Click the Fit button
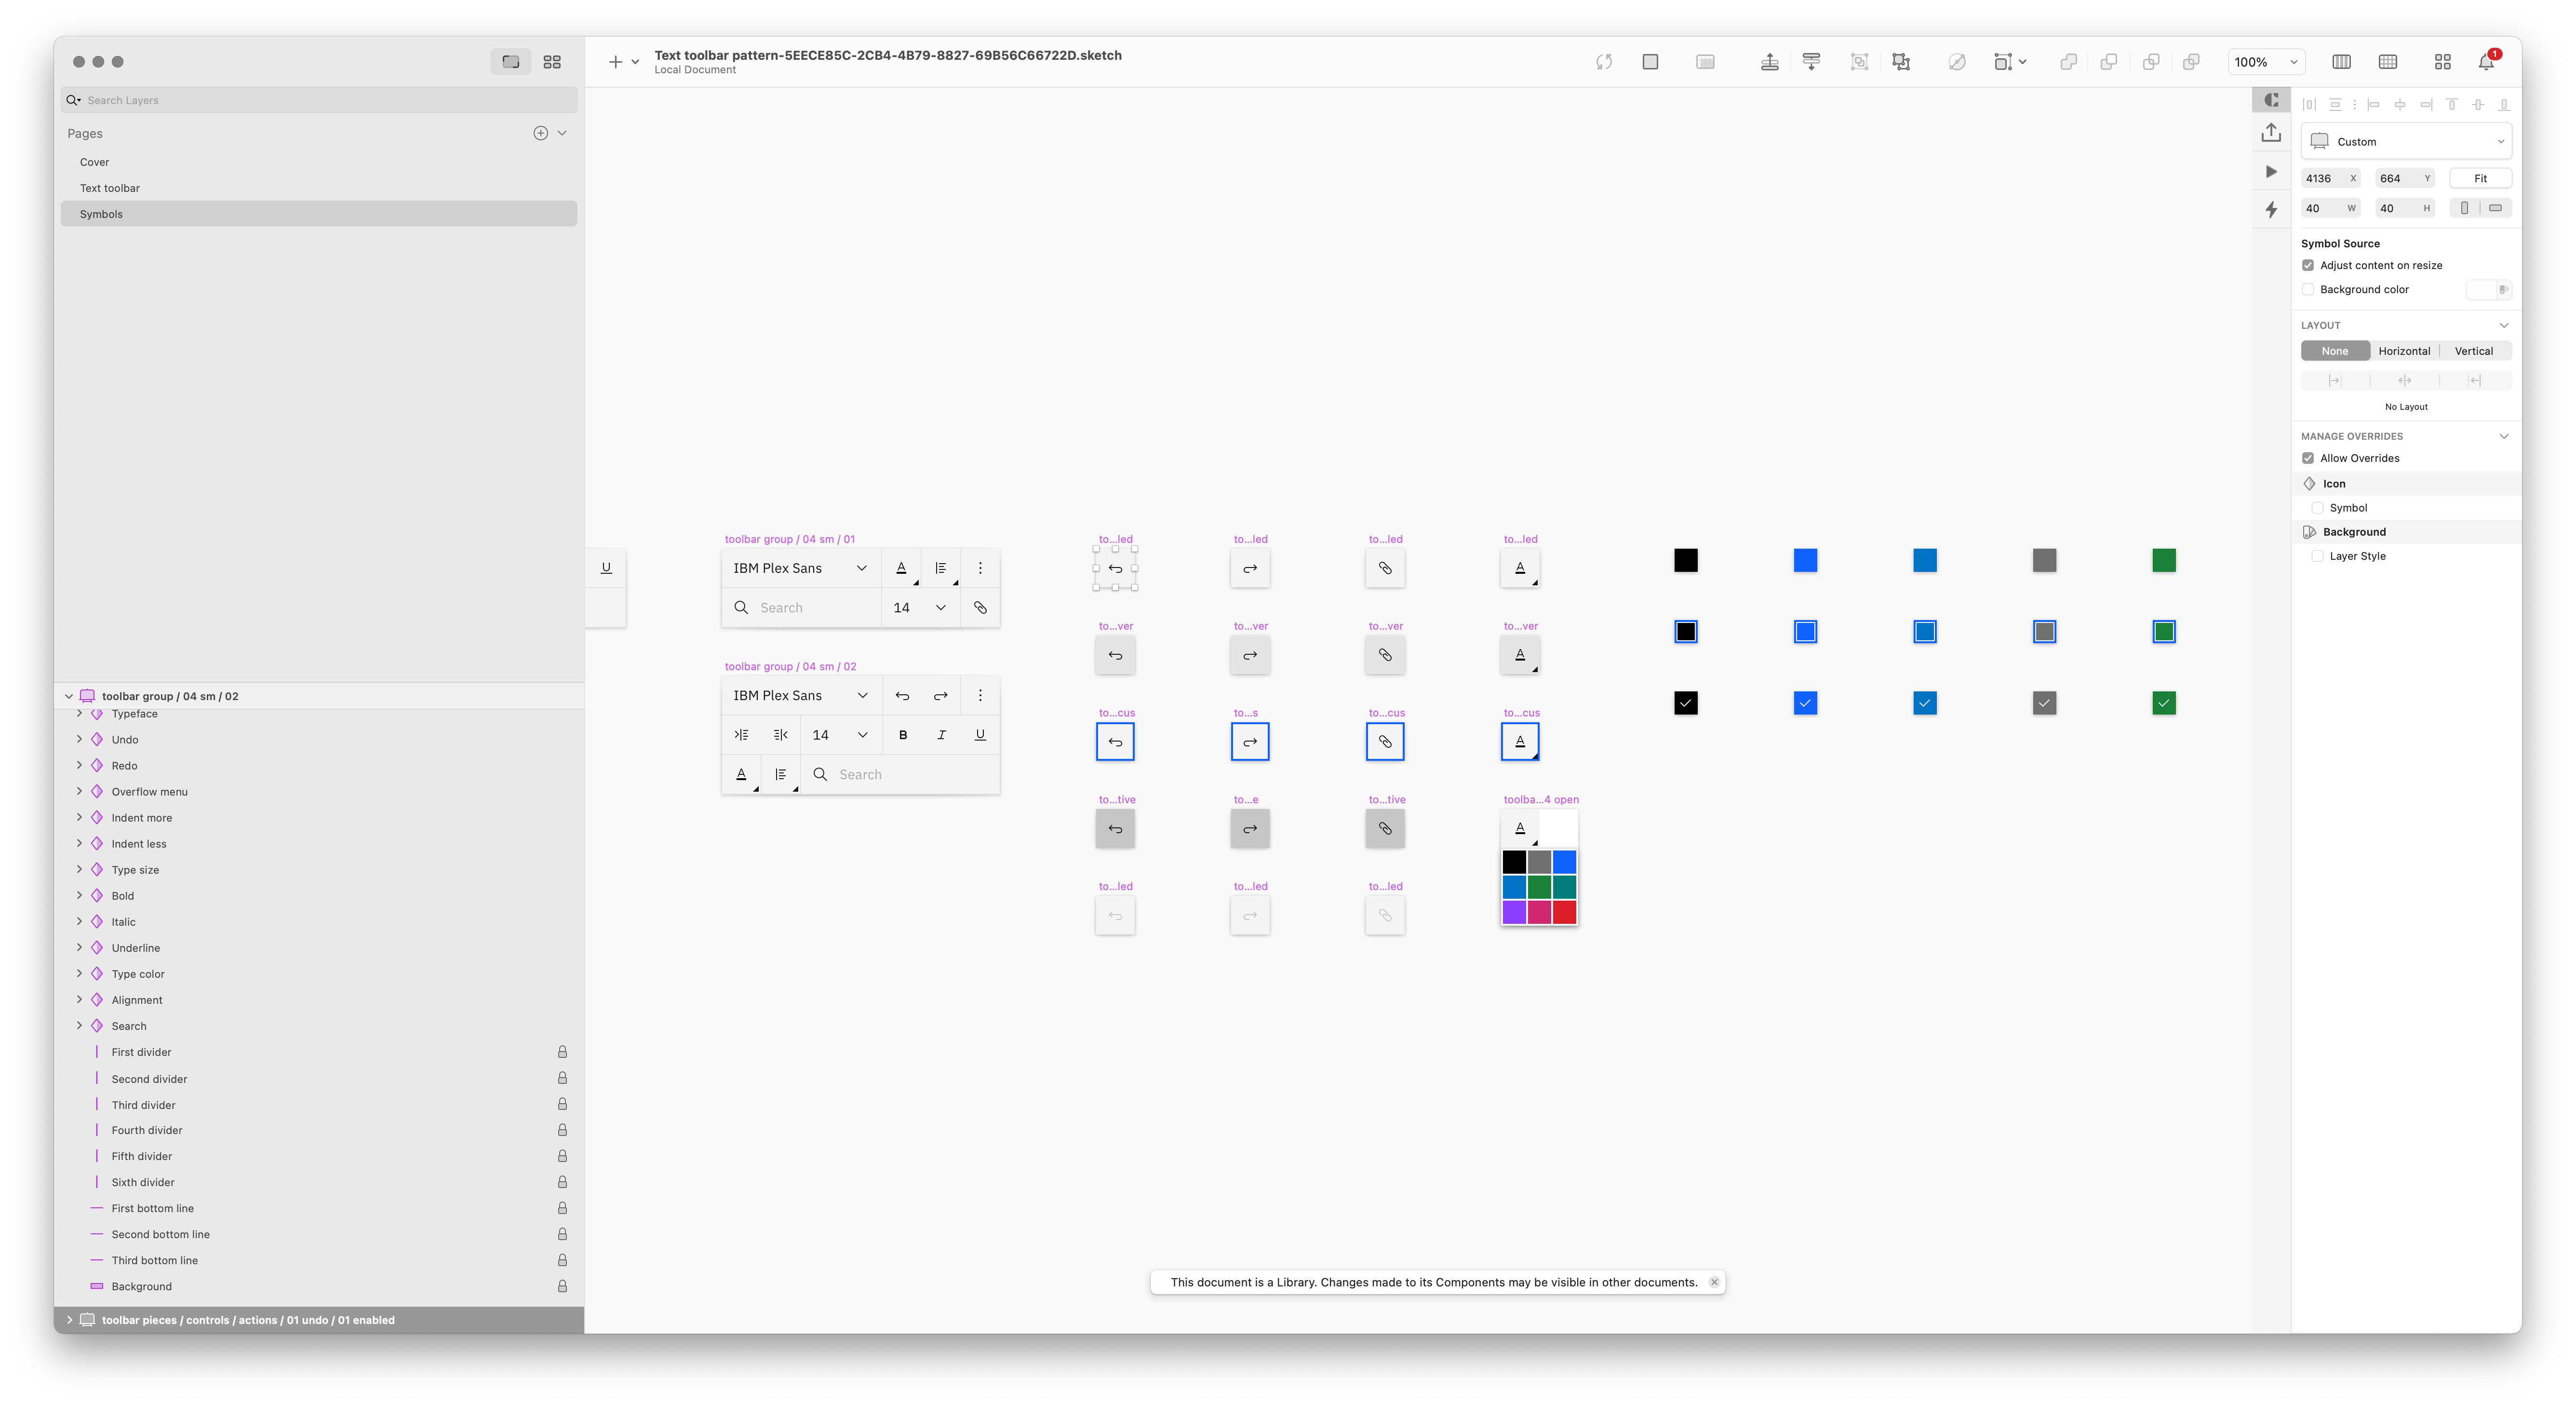This screenshot has height=1405, width=2576. click(2481, 178)
